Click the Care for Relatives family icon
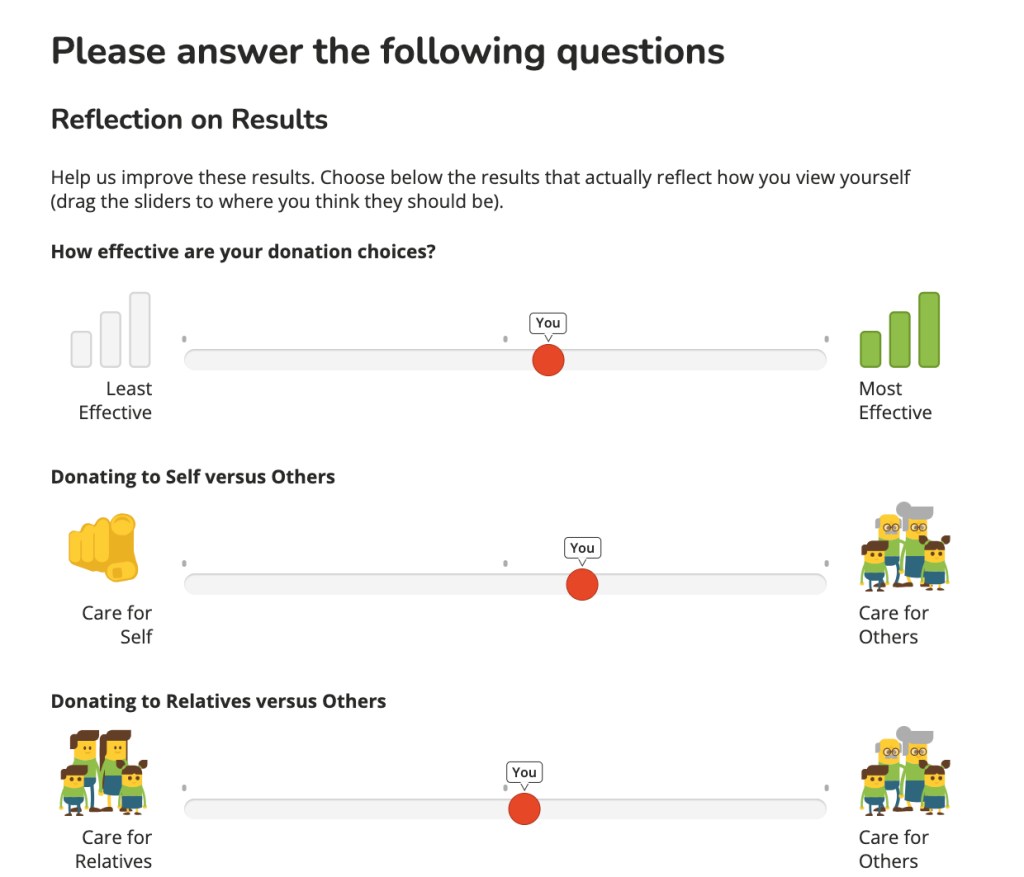This screenshot has height=877, width=1024. pyautogui.click(x=103, y=772)
